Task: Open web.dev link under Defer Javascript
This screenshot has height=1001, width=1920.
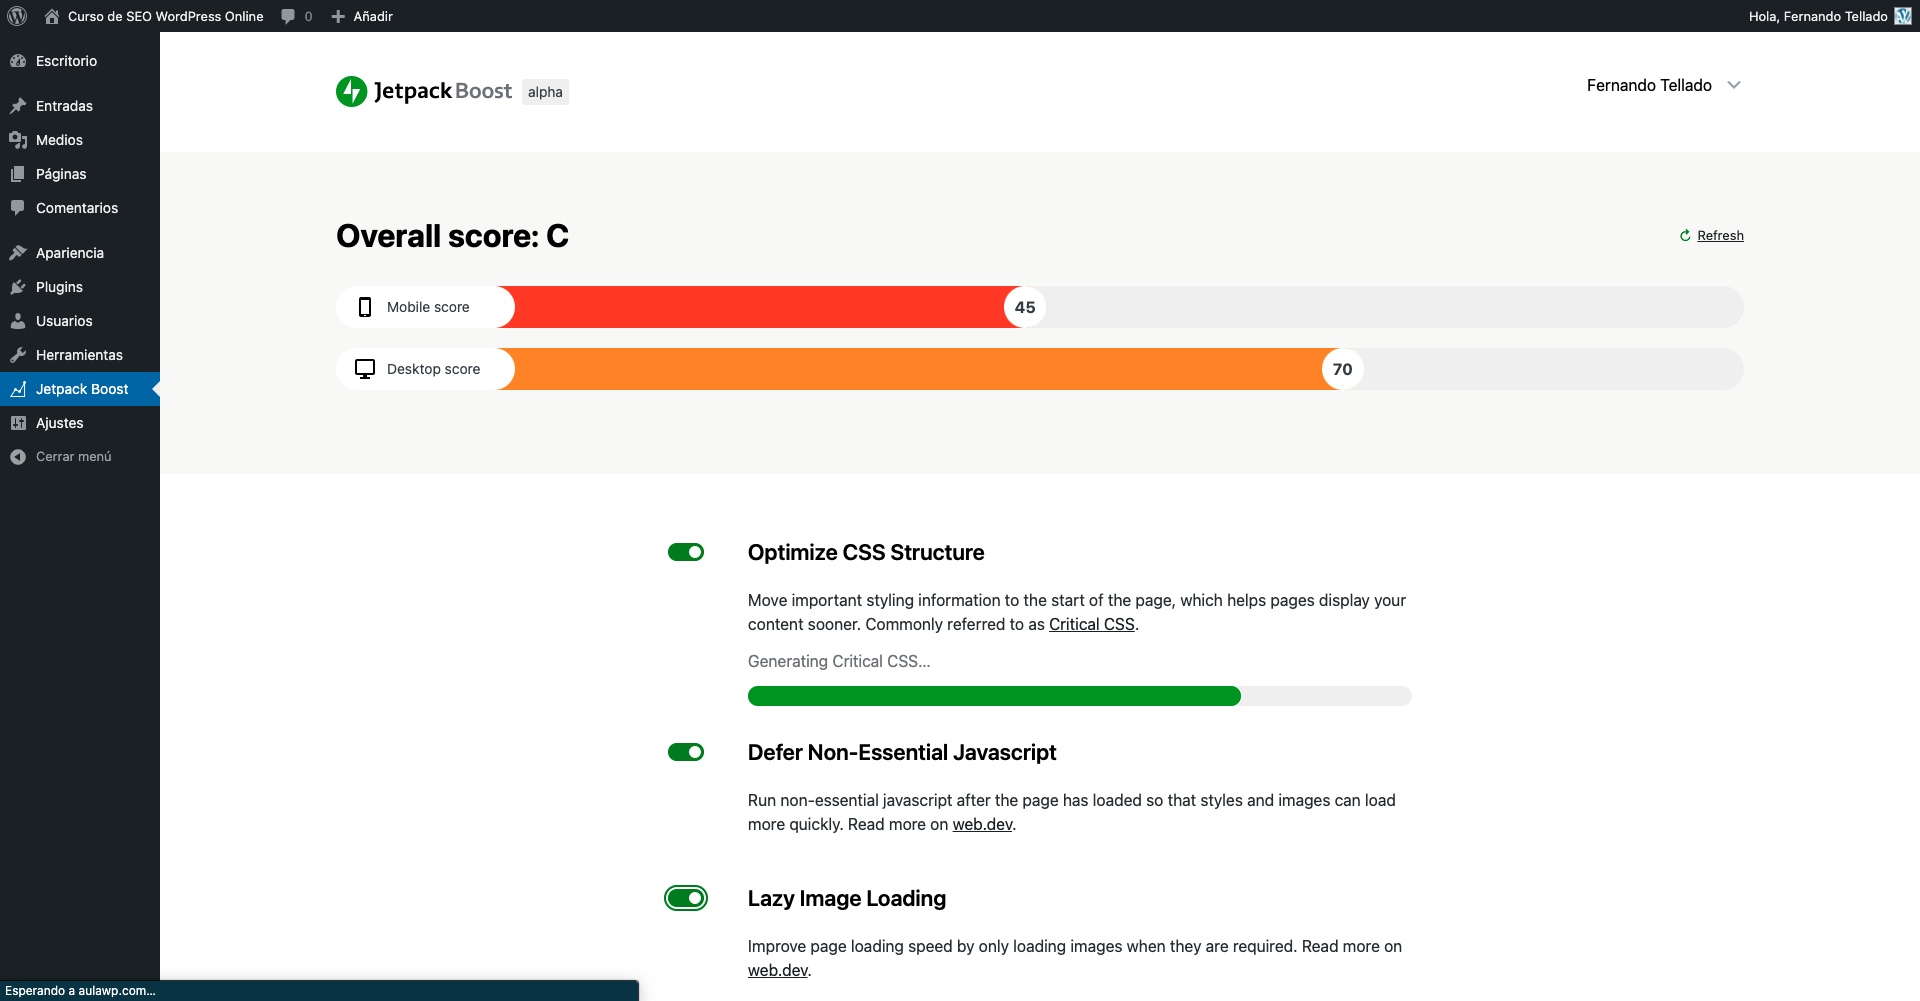Action: point(982,824)
